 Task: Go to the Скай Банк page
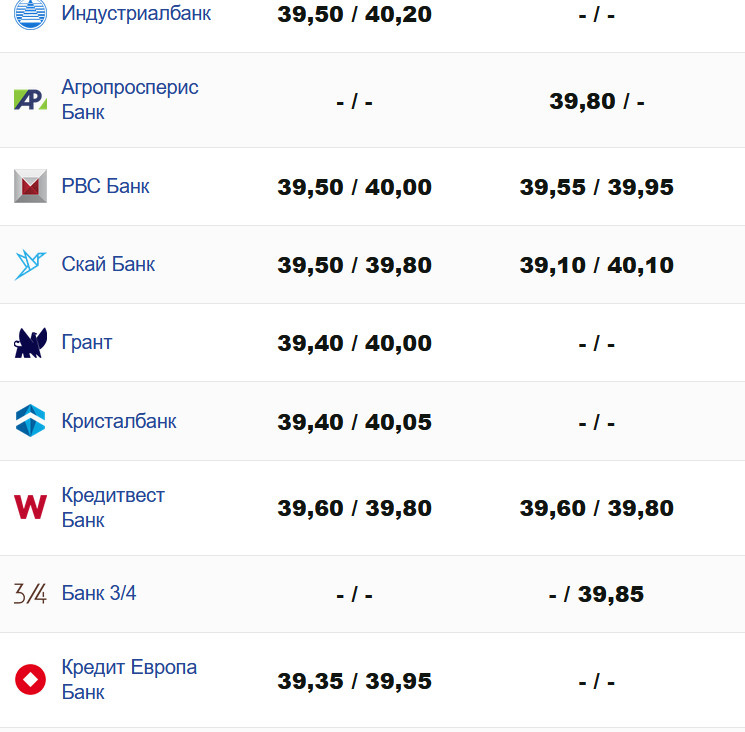[108, 264]
